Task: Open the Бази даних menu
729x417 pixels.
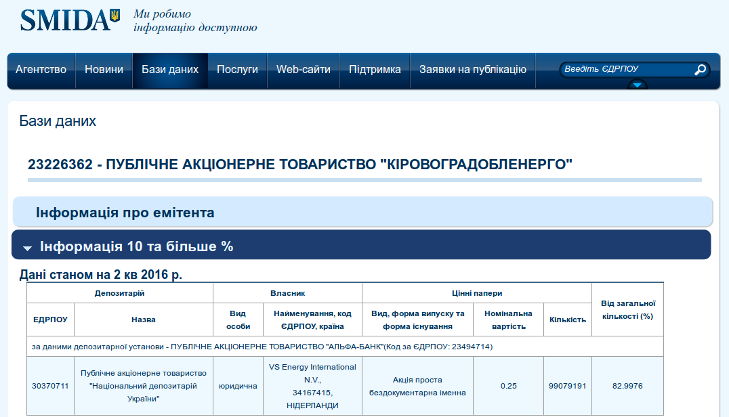Action: tap(170, 70)
